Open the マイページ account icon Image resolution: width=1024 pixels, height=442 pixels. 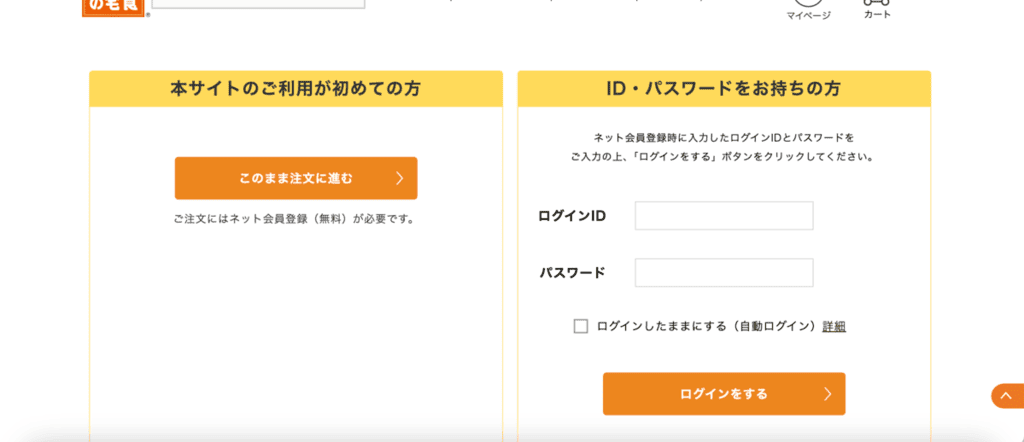point(808,3)
